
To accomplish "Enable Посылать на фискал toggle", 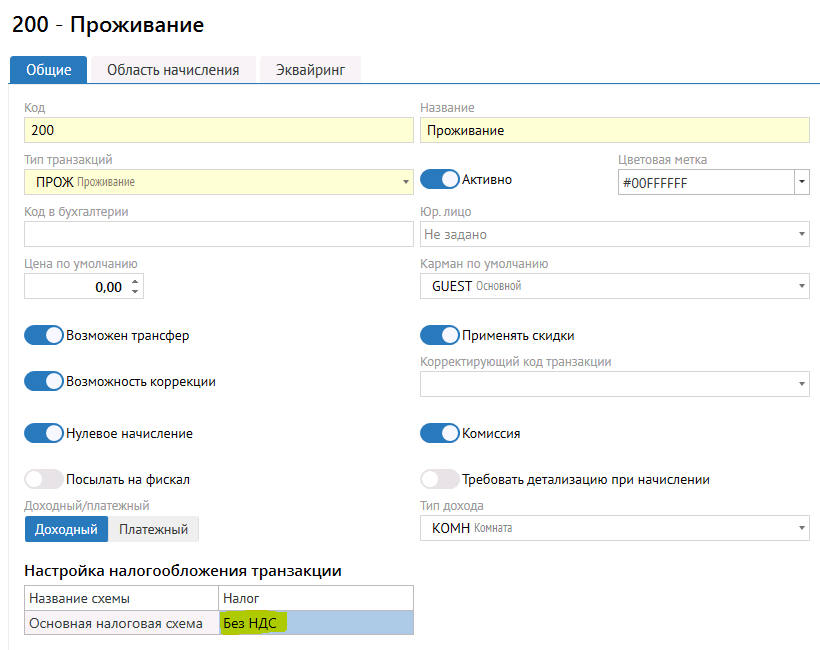I will click(43, 479).
